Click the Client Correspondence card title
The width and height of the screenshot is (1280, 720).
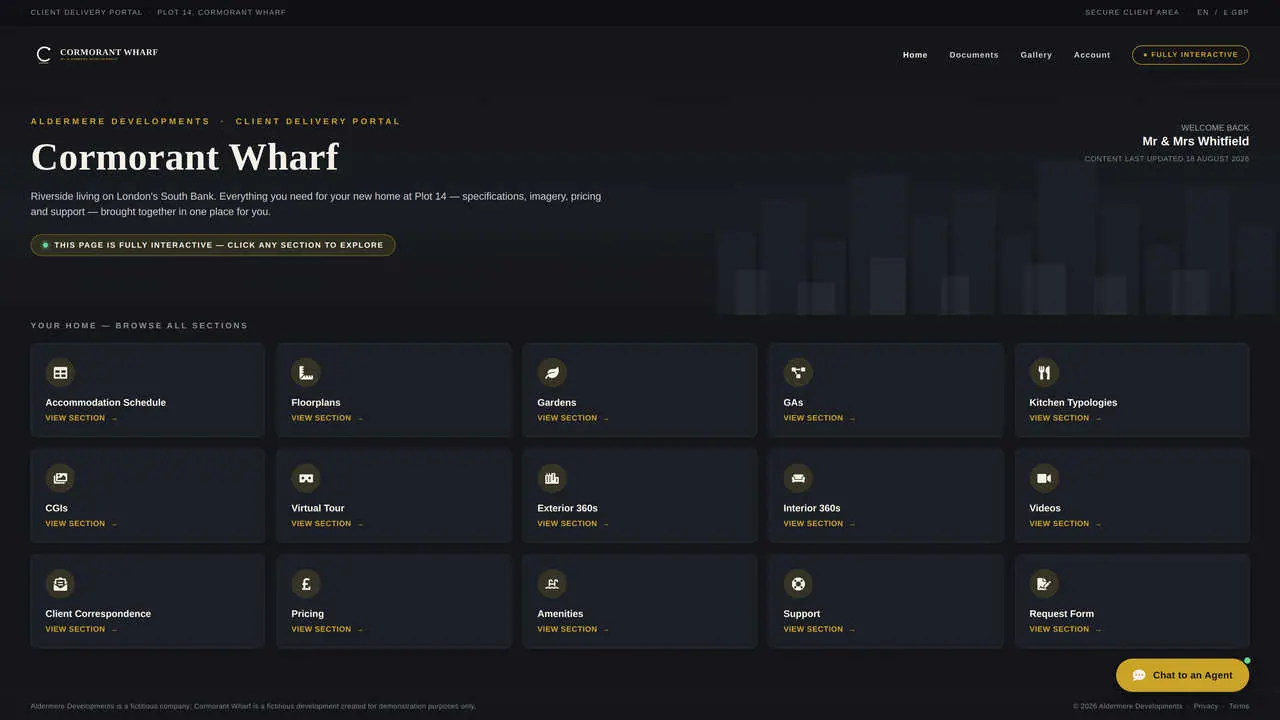tap(98, 614)
